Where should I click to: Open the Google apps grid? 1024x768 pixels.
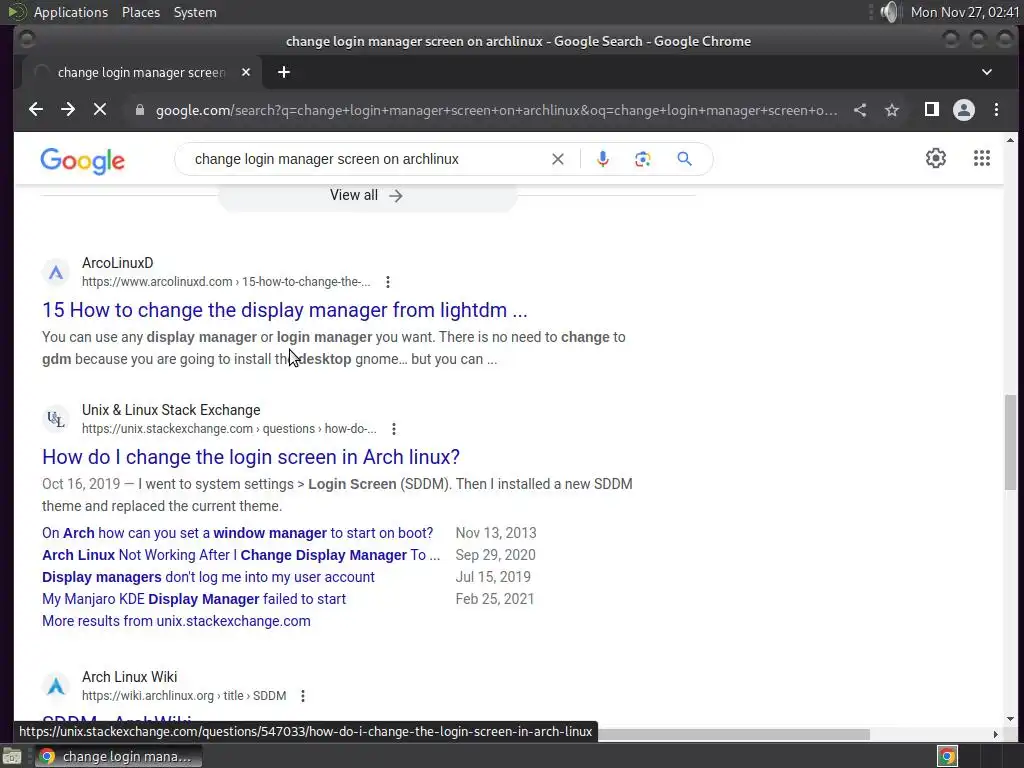click(982, 158)
